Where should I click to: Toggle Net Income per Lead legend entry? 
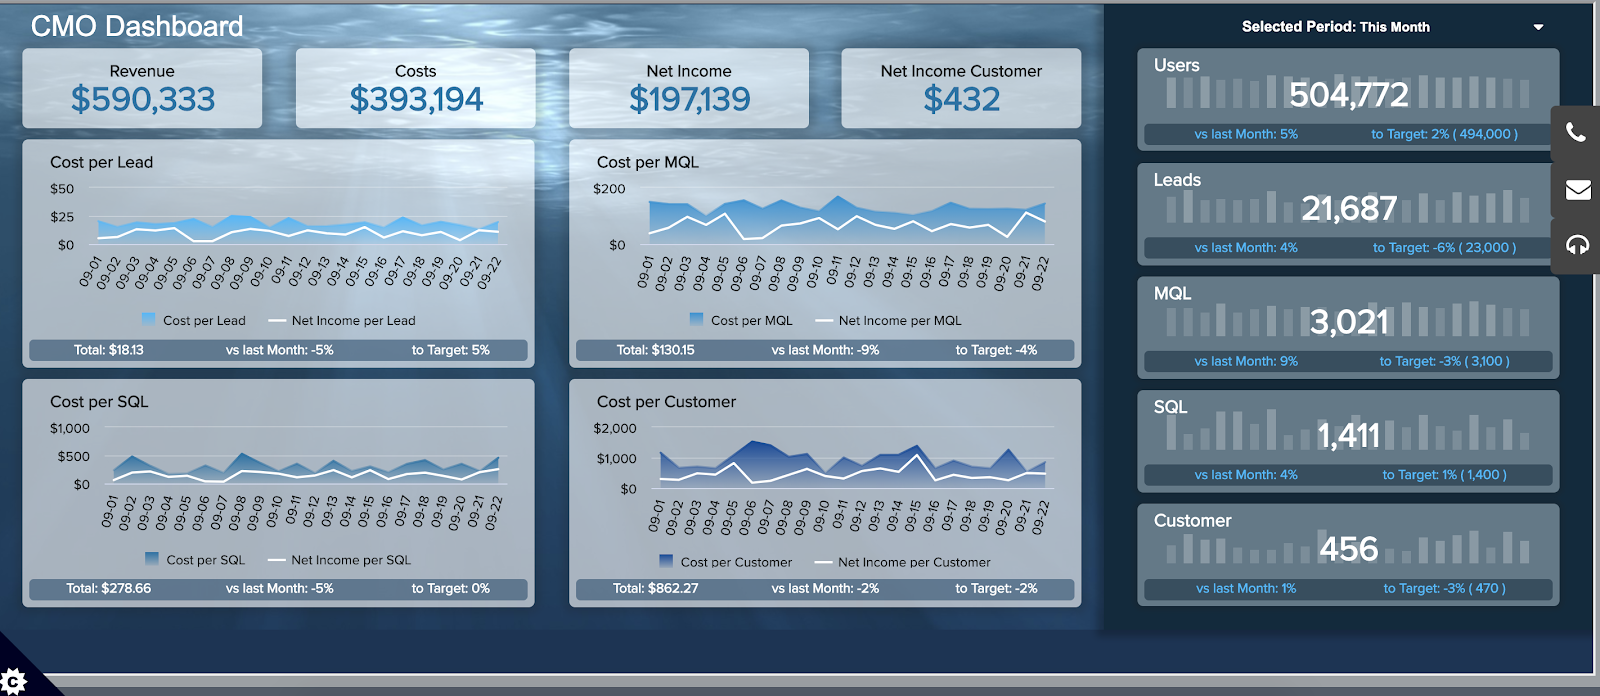pos(342,320)
